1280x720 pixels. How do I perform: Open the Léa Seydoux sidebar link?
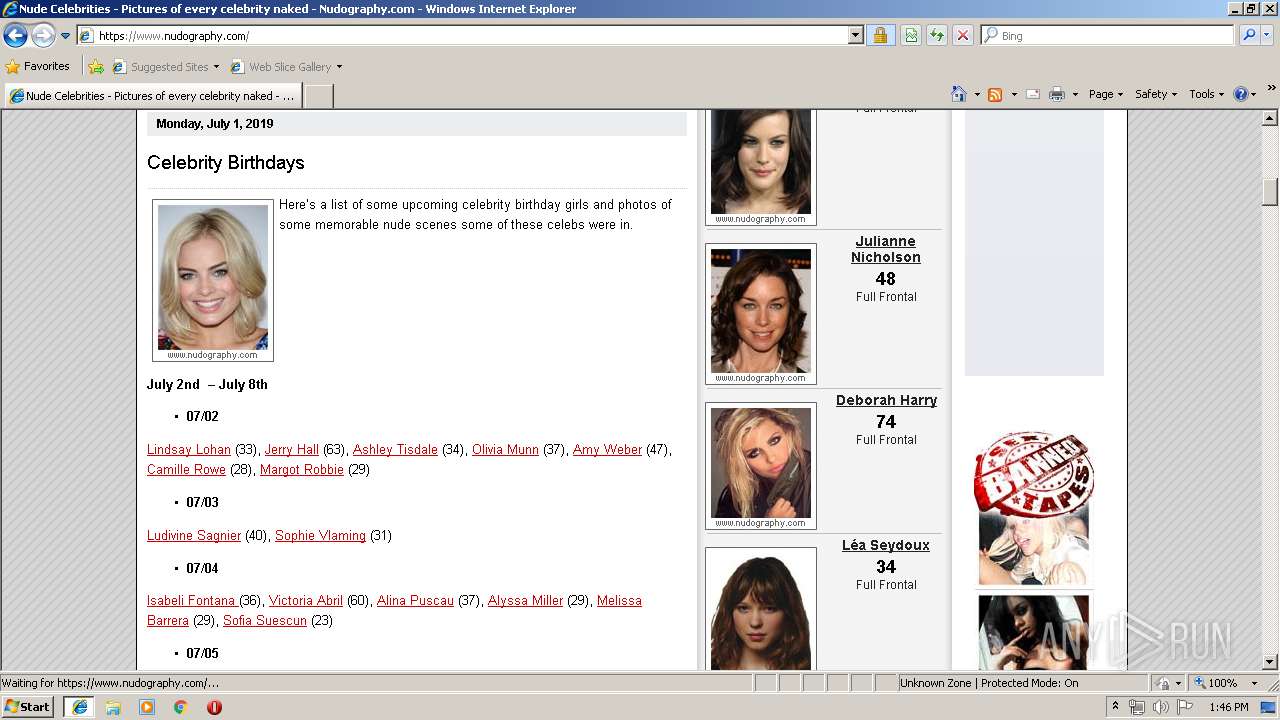tap(886, 545)
